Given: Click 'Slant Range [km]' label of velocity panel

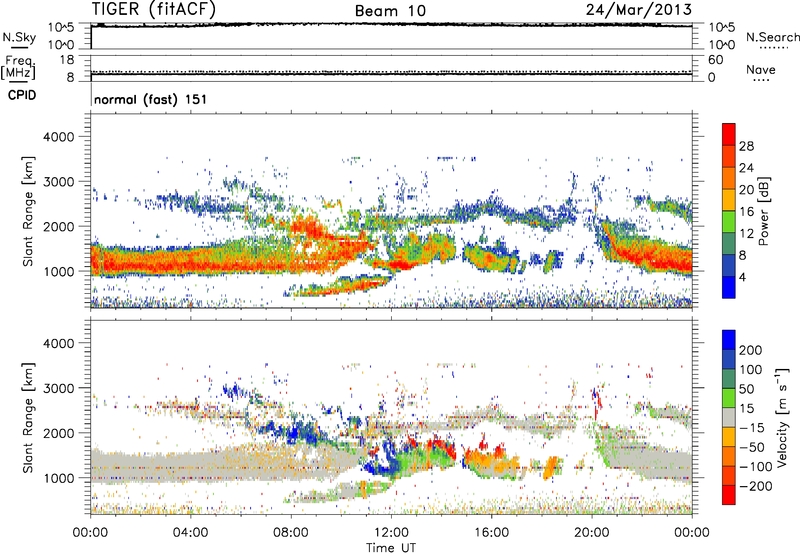Looking at the screenshot, I should (28, 418).
